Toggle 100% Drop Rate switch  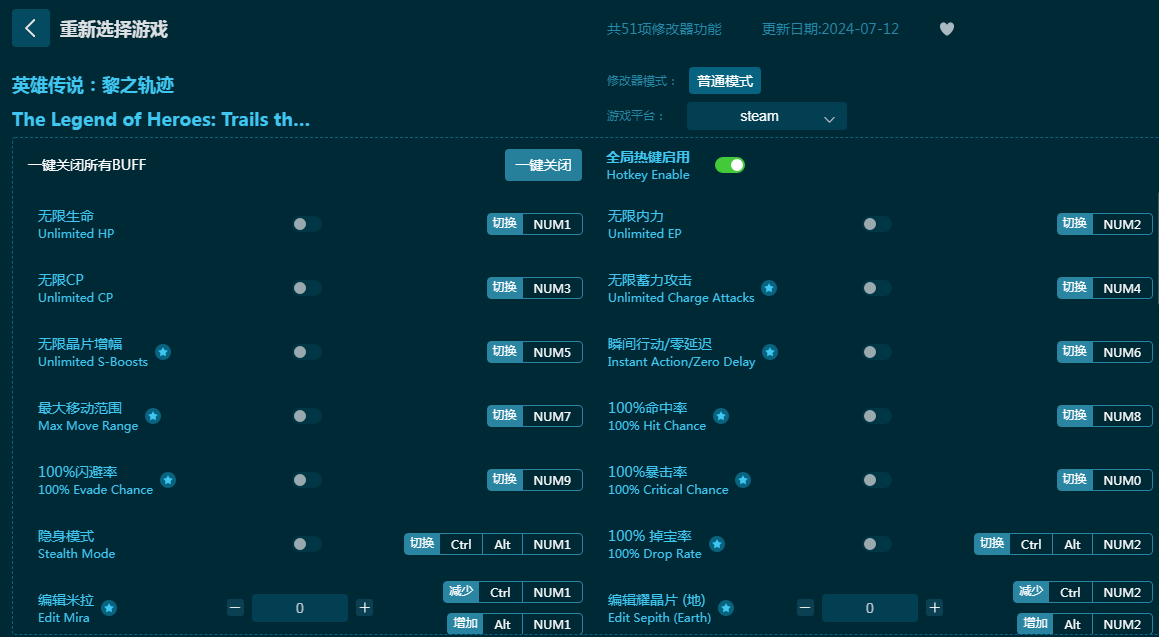[x=877, y=545]
